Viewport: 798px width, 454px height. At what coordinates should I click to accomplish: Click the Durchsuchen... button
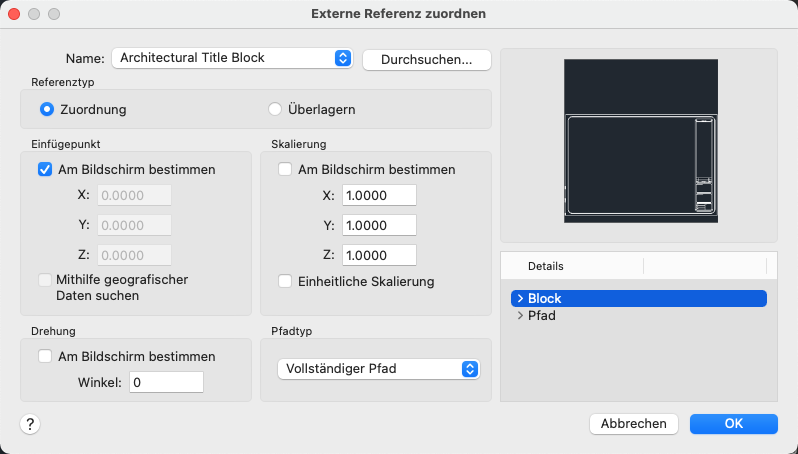point(426,60)
